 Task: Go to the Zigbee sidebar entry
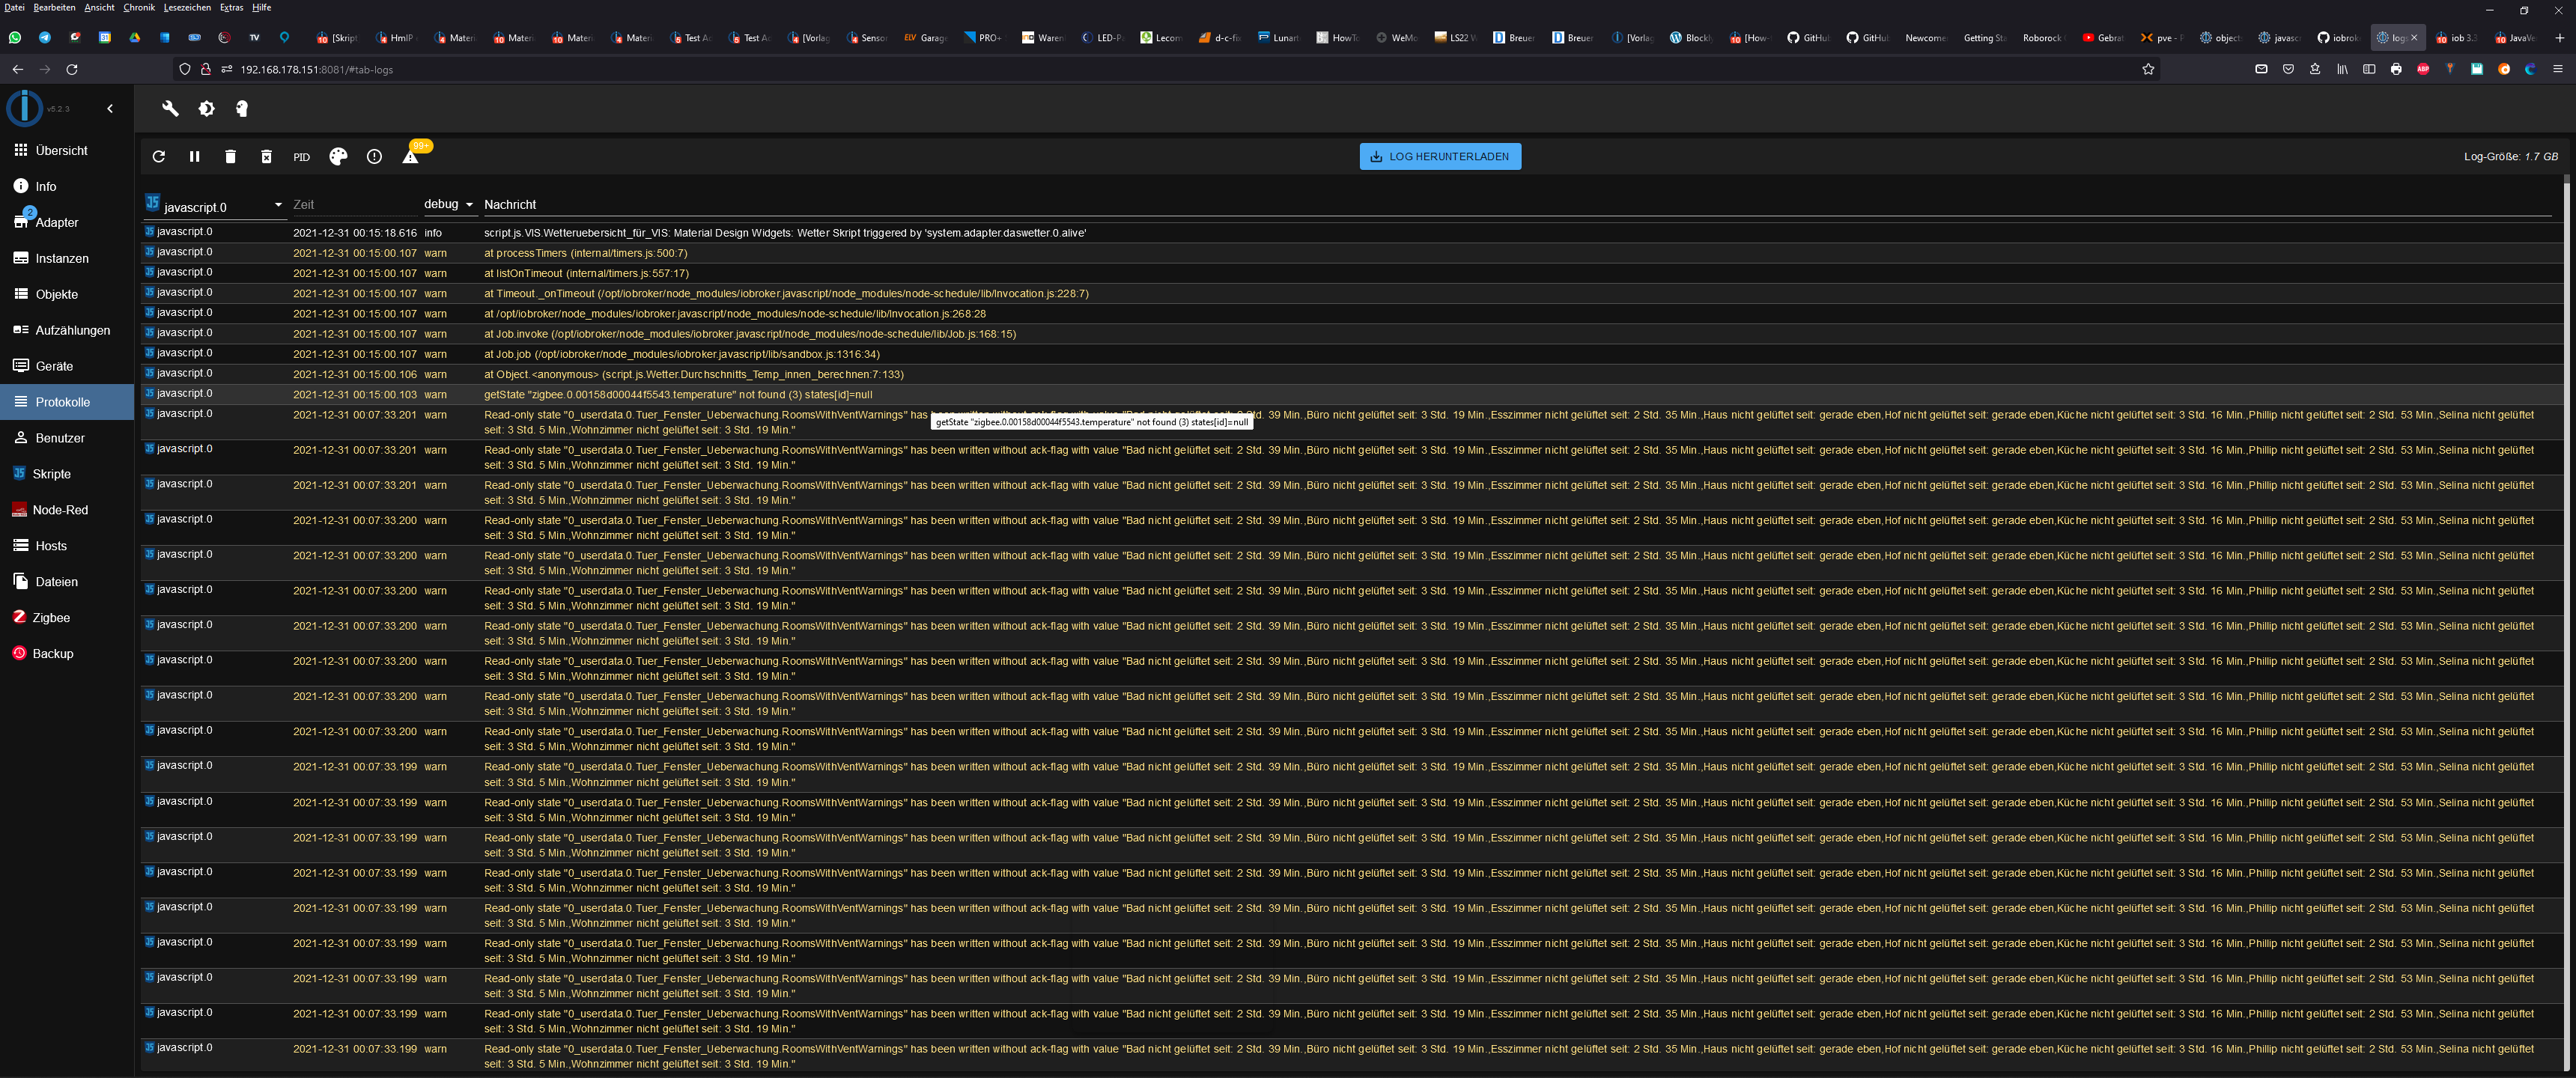tap(51, 618)
